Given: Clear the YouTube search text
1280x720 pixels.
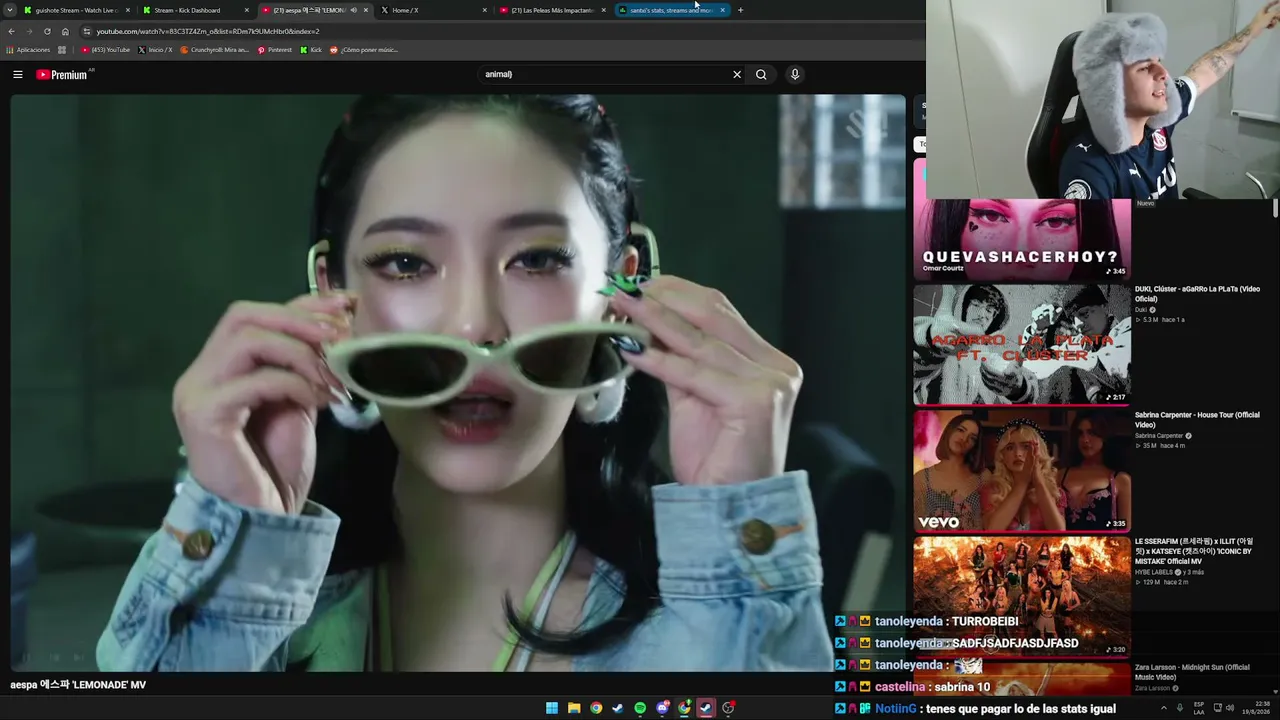Looking at the screenshot, I should [737, 74].
